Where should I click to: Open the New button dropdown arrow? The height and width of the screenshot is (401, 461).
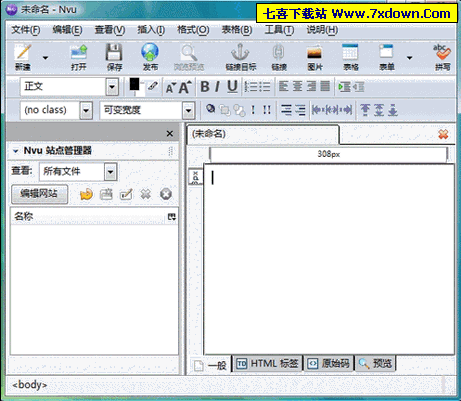pos(45,58)
